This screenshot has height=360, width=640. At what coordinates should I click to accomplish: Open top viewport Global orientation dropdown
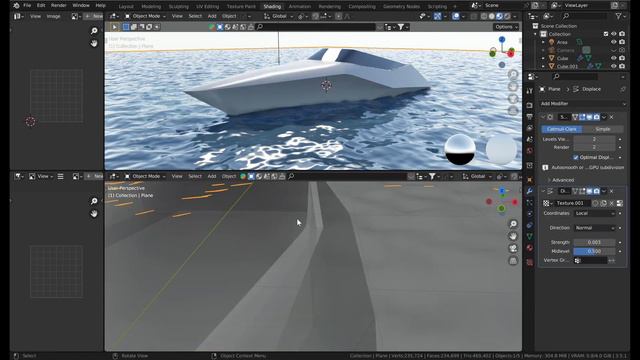pos(278,16)
